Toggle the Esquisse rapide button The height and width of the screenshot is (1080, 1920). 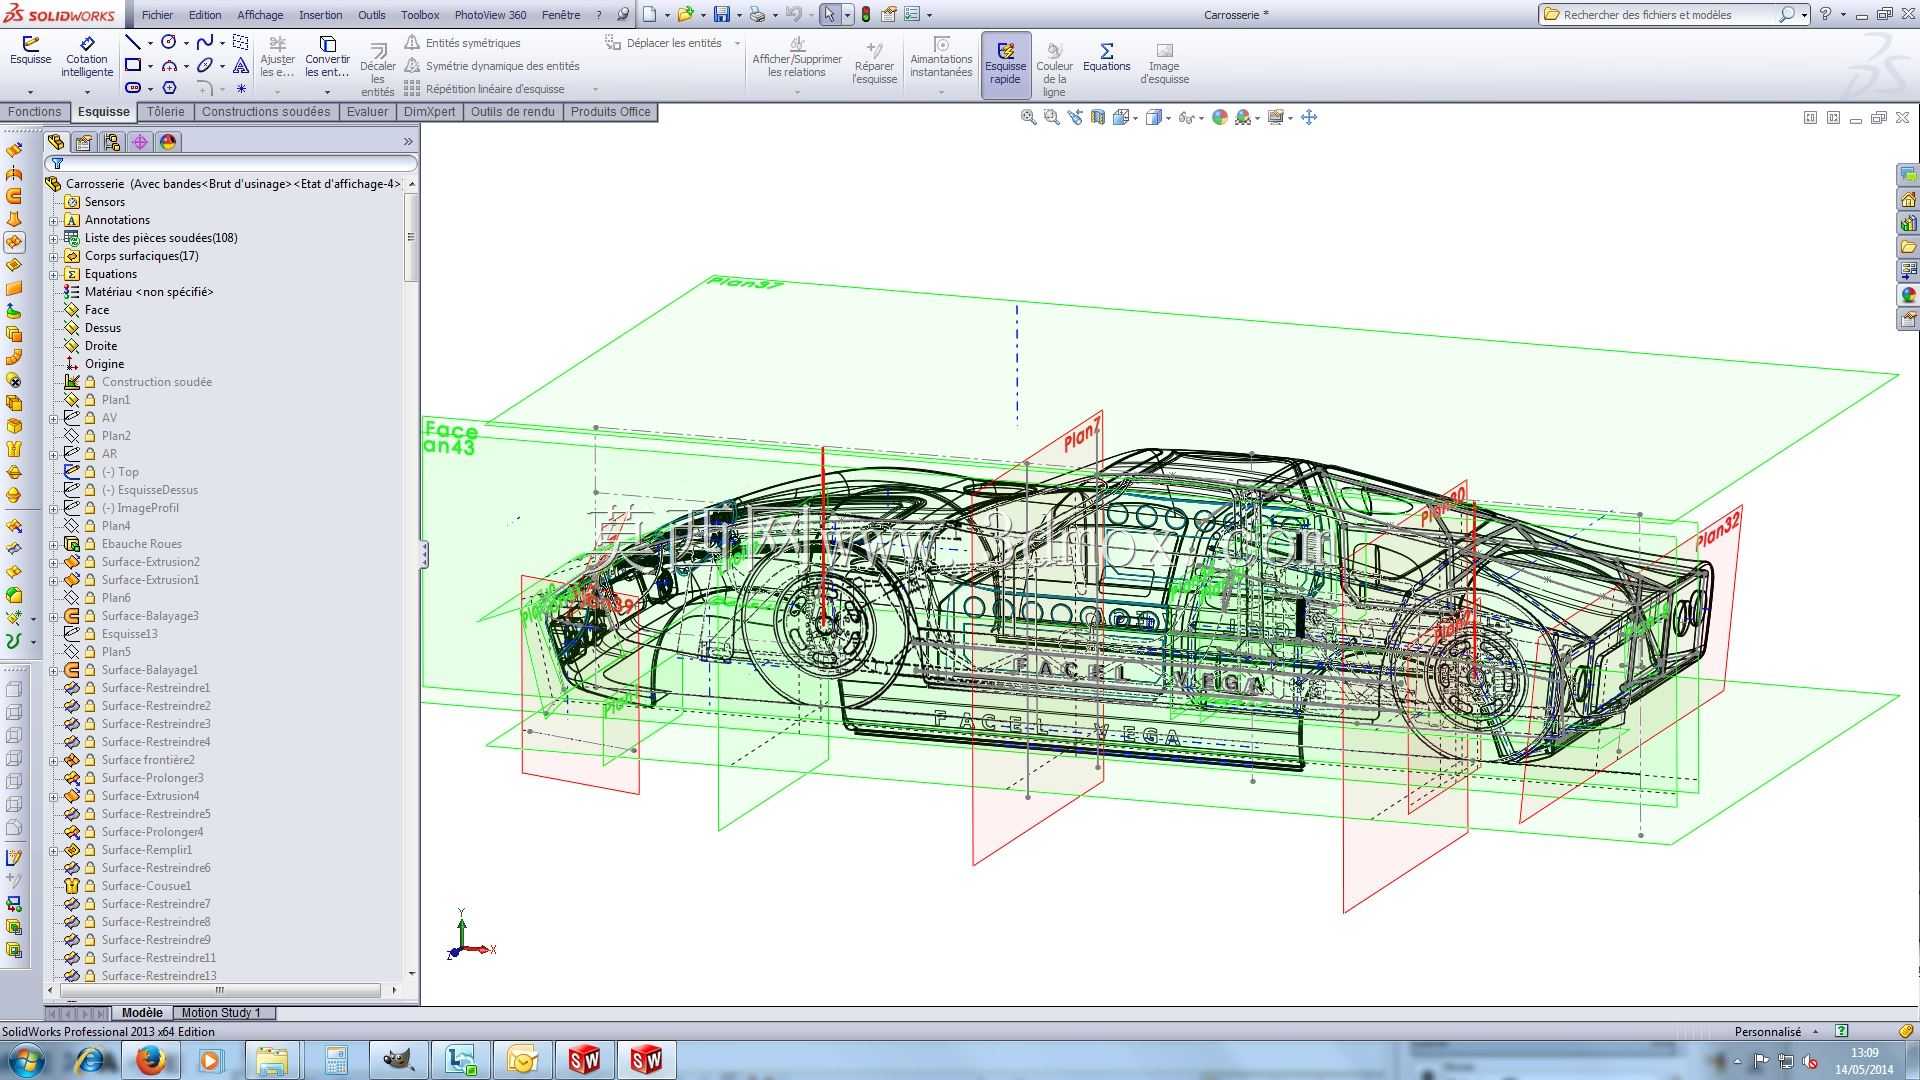pyautogui.click(x=1005, y=64)
